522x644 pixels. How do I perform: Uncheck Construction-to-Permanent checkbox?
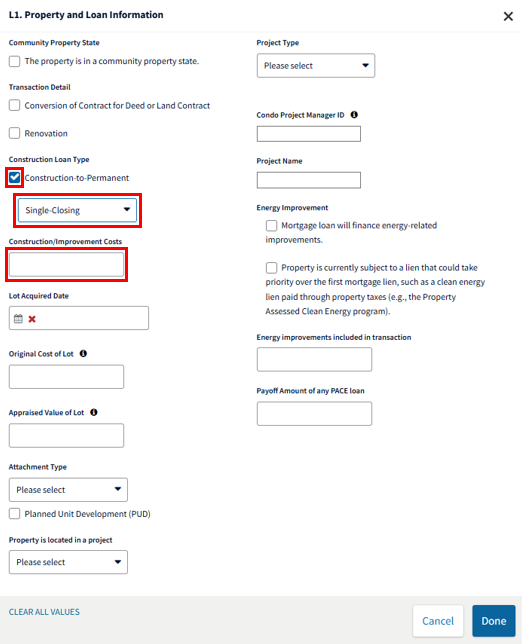[14, 177]
